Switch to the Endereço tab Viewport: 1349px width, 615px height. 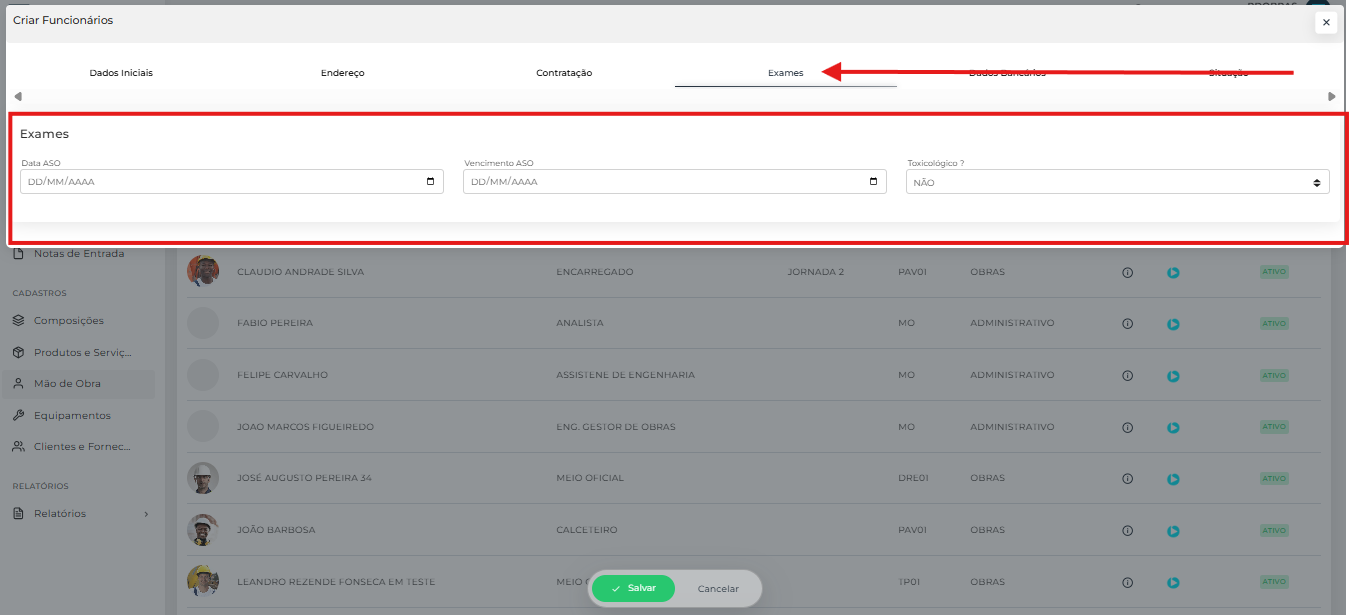pyautogui.click(x=342, y=73)
